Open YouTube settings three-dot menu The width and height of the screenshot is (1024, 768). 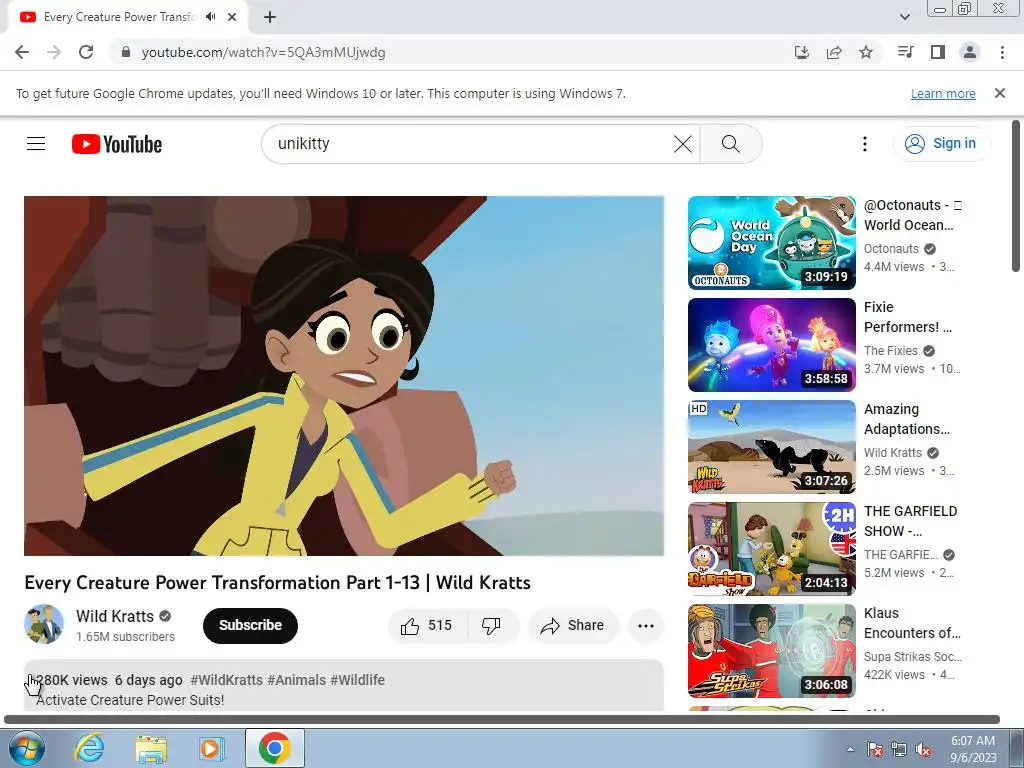[865, 144]
